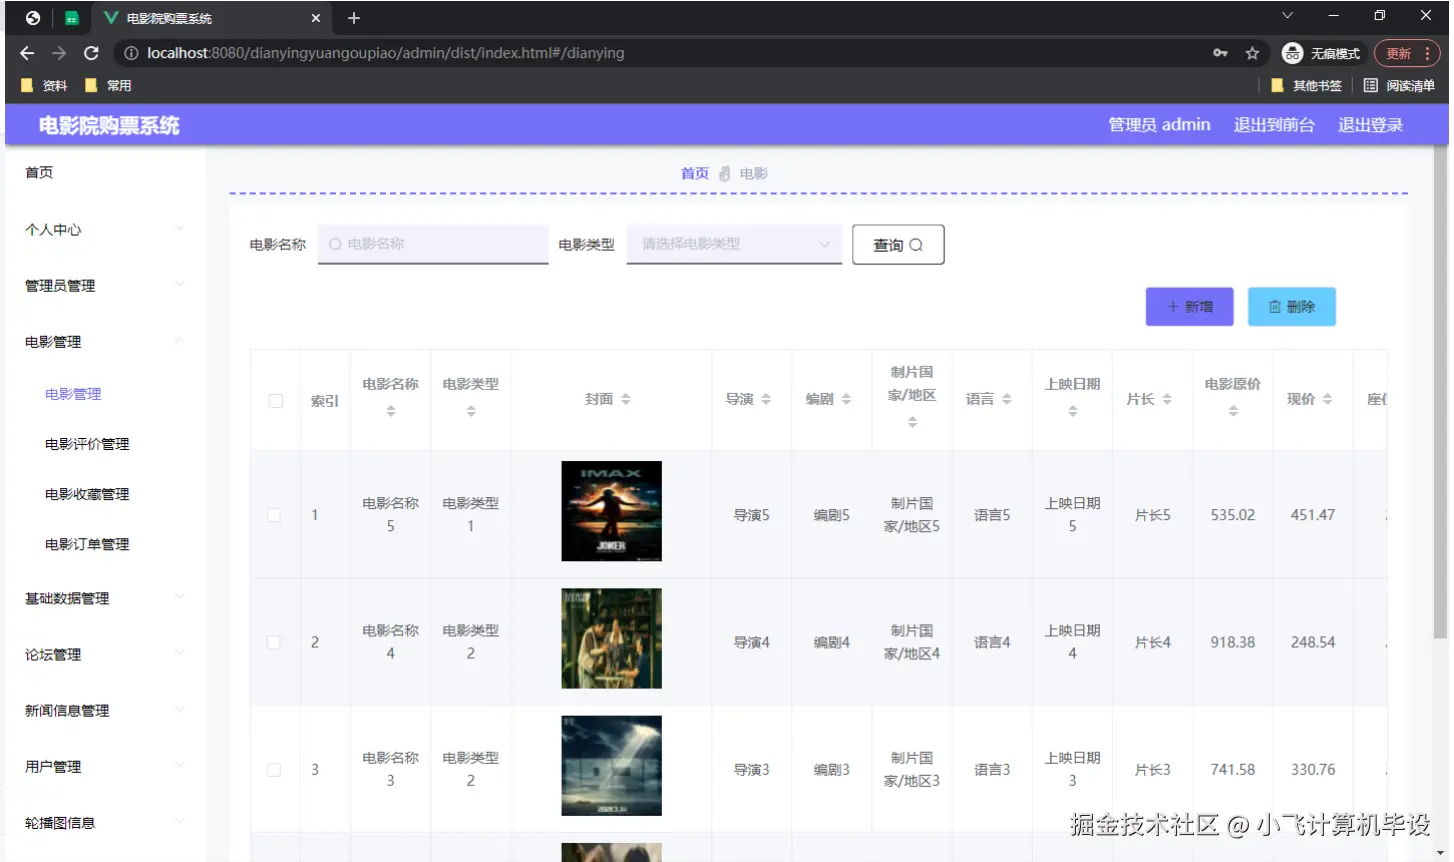Sort table by 语言 column arrows
This screenshot has height=862, width=1454.
[1007, 399]
